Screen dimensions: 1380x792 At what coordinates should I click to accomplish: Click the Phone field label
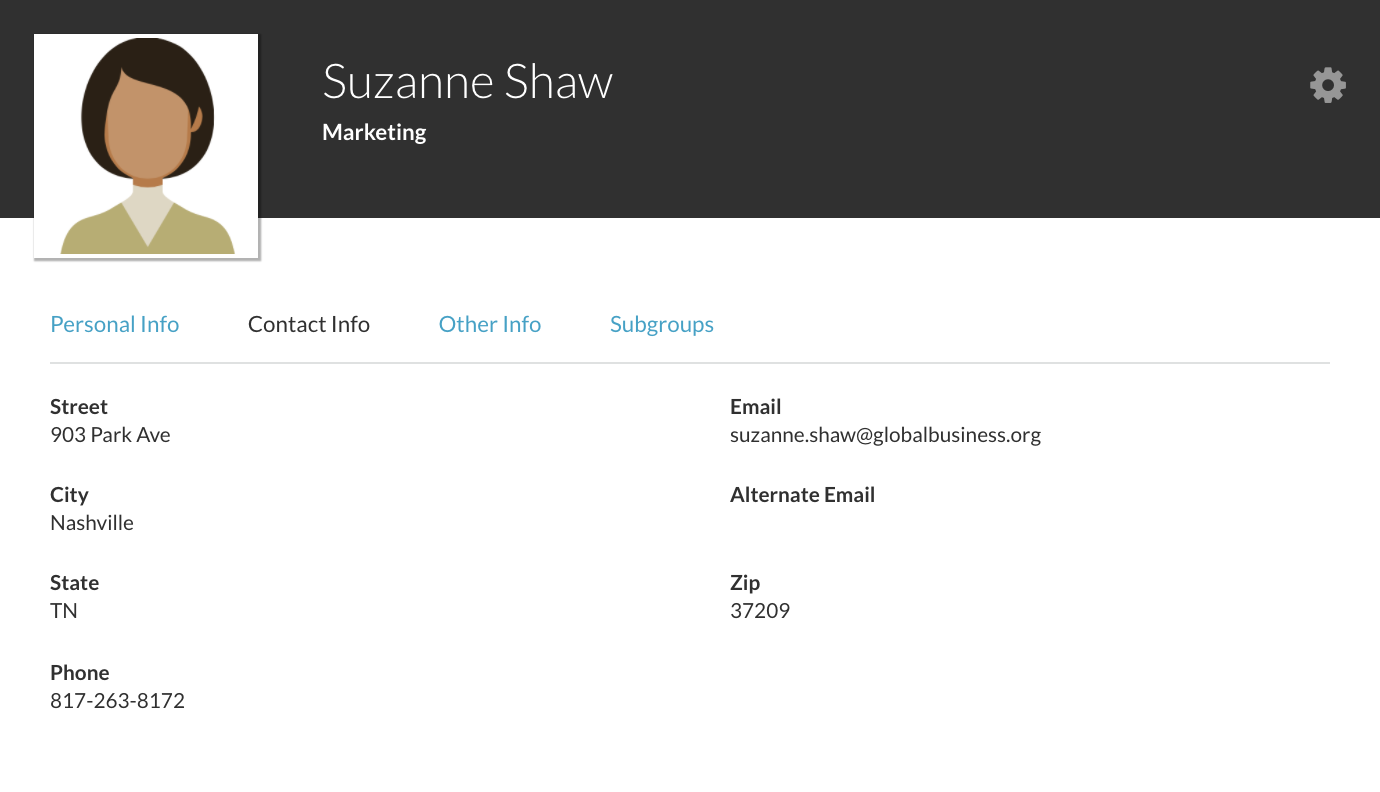tap(80, 673)
